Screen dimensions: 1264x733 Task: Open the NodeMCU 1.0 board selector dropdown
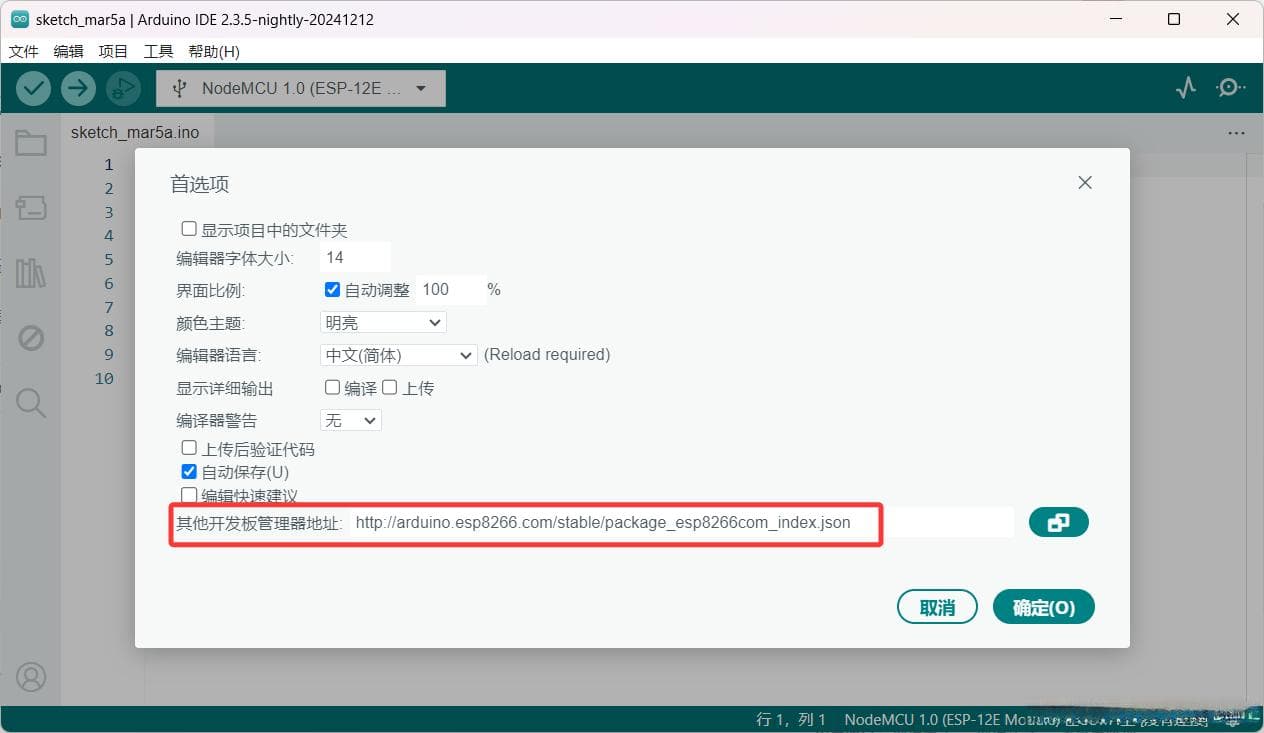tap(301, 88)
